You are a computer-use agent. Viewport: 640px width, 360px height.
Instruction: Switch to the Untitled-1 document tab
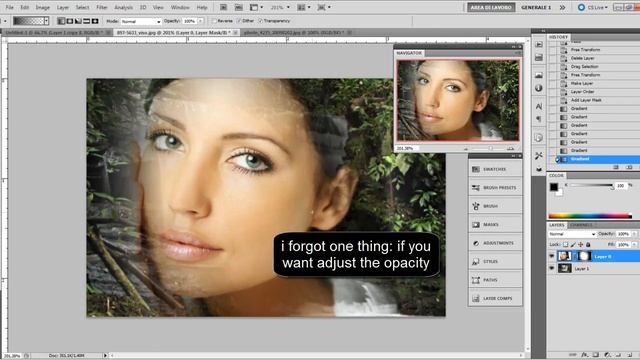coord(57,32)
